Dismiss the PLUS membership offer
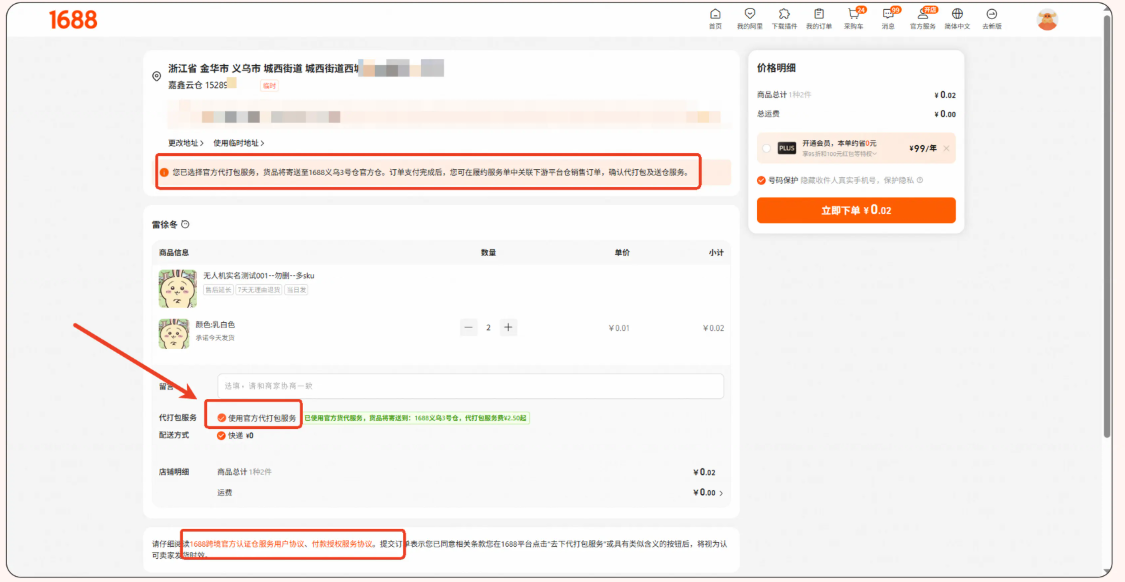The height and width of the screenshot is (582, 1125). [946, 148]
